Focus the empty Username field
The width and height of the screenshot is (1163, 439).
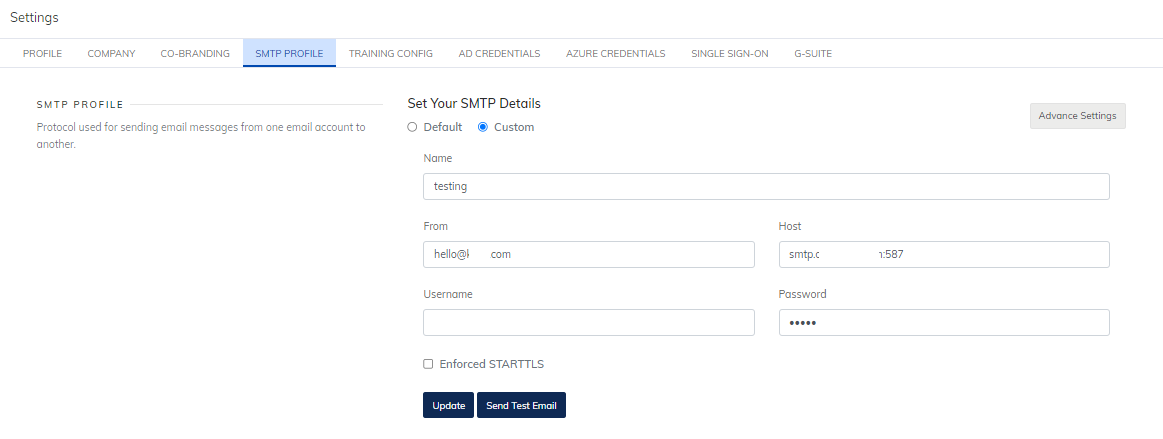click(x=589, y=323)
